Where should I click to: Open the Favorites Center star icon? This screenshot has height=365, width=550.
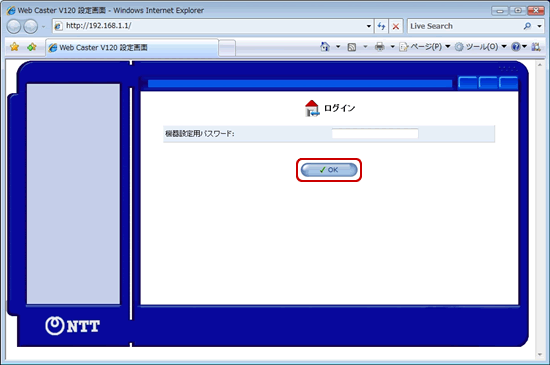(14, 47)
